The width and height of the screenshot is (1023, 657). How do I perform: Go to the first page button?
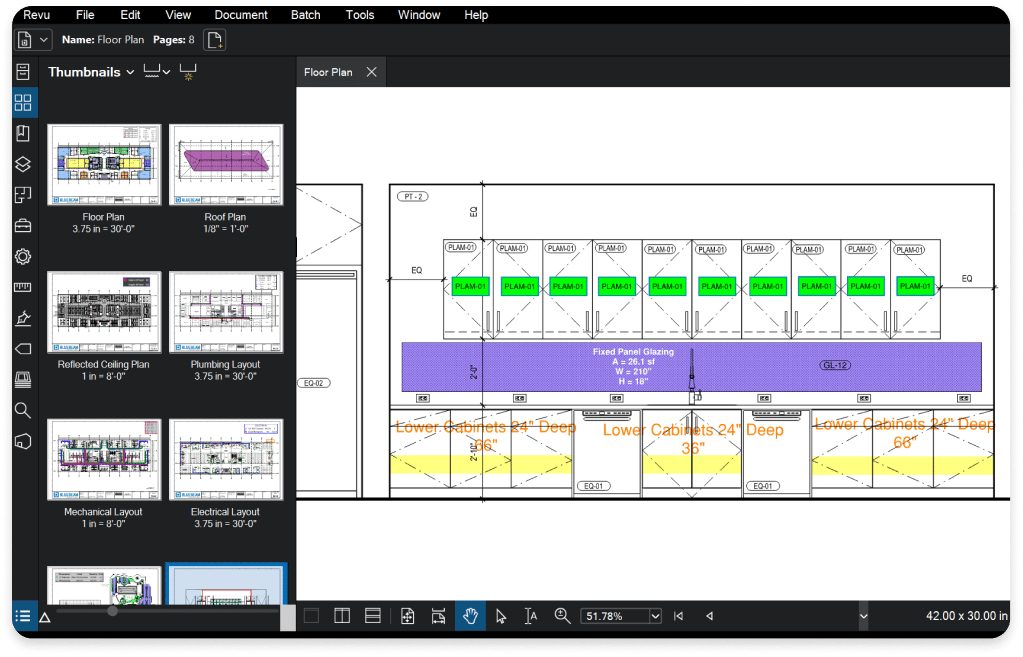[678, 616]
